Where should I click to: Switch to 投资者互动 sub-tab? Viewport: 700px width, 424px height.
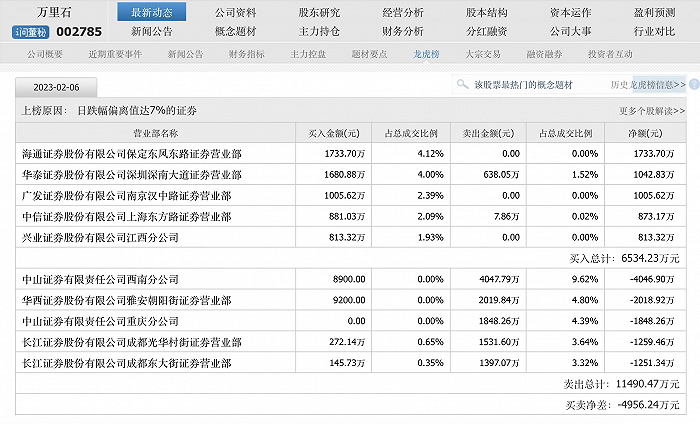click(610, 54)
